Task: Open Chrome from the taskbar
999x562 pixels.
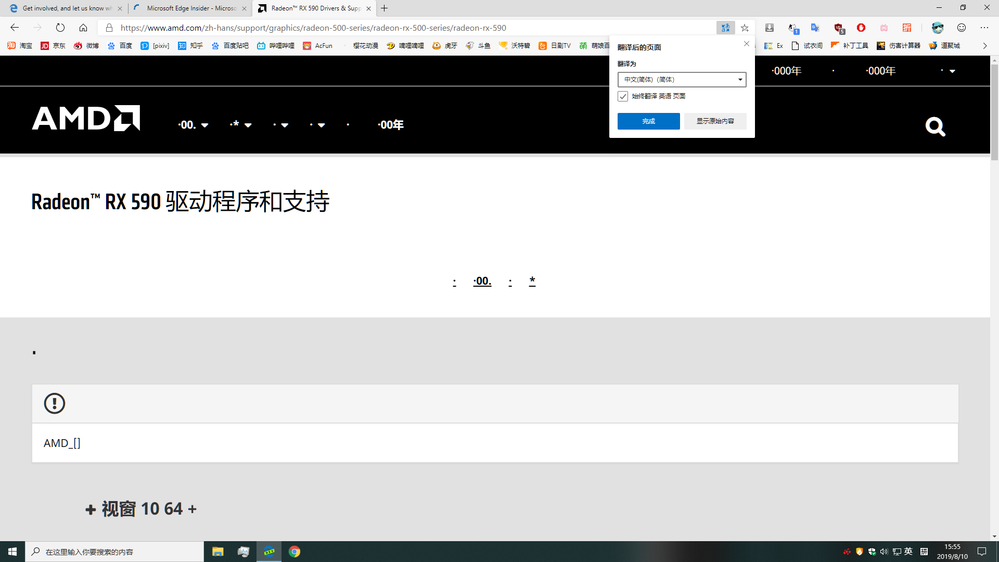Action: tap(294, 552)
